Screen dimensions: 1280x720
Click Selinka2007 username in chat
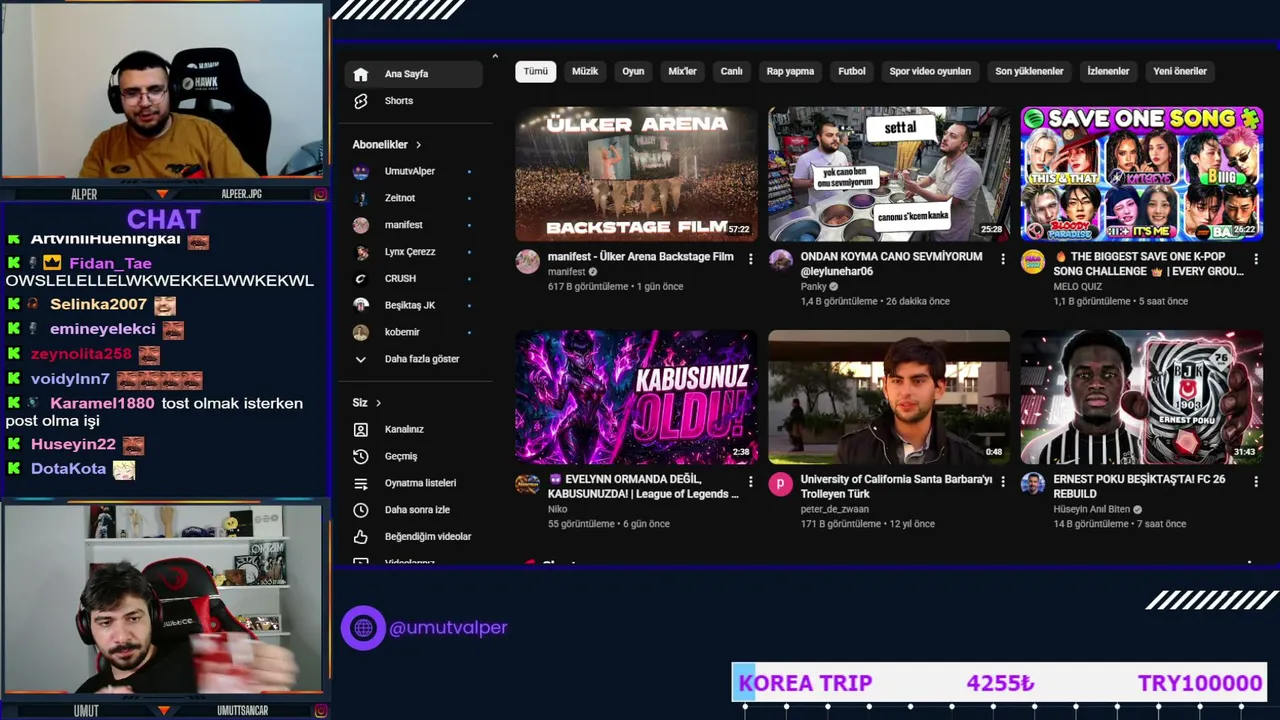98,304
